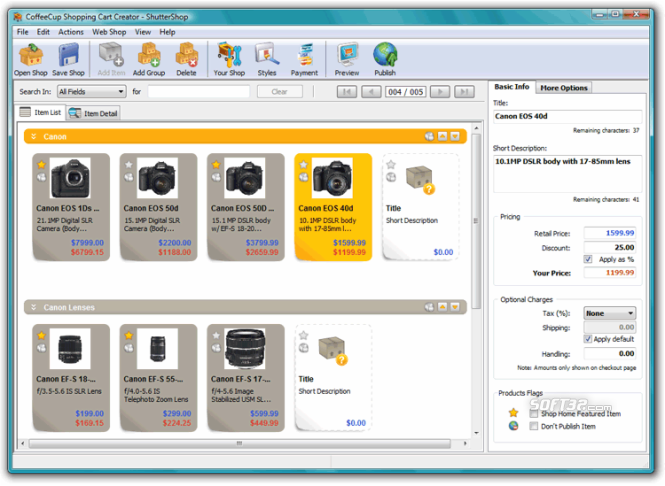Open the Actions menu

point(71,32)
